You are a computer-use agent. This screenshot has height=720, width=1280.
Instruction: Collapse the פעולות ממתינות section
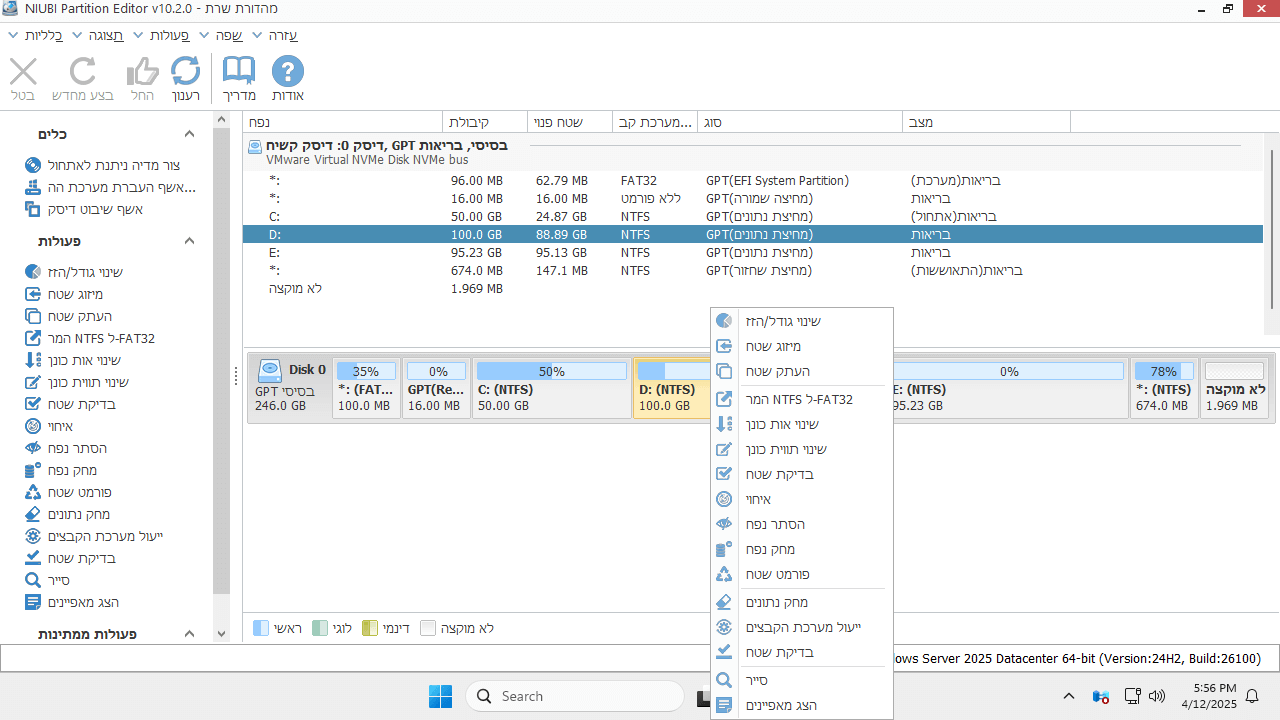click(190, 634)
